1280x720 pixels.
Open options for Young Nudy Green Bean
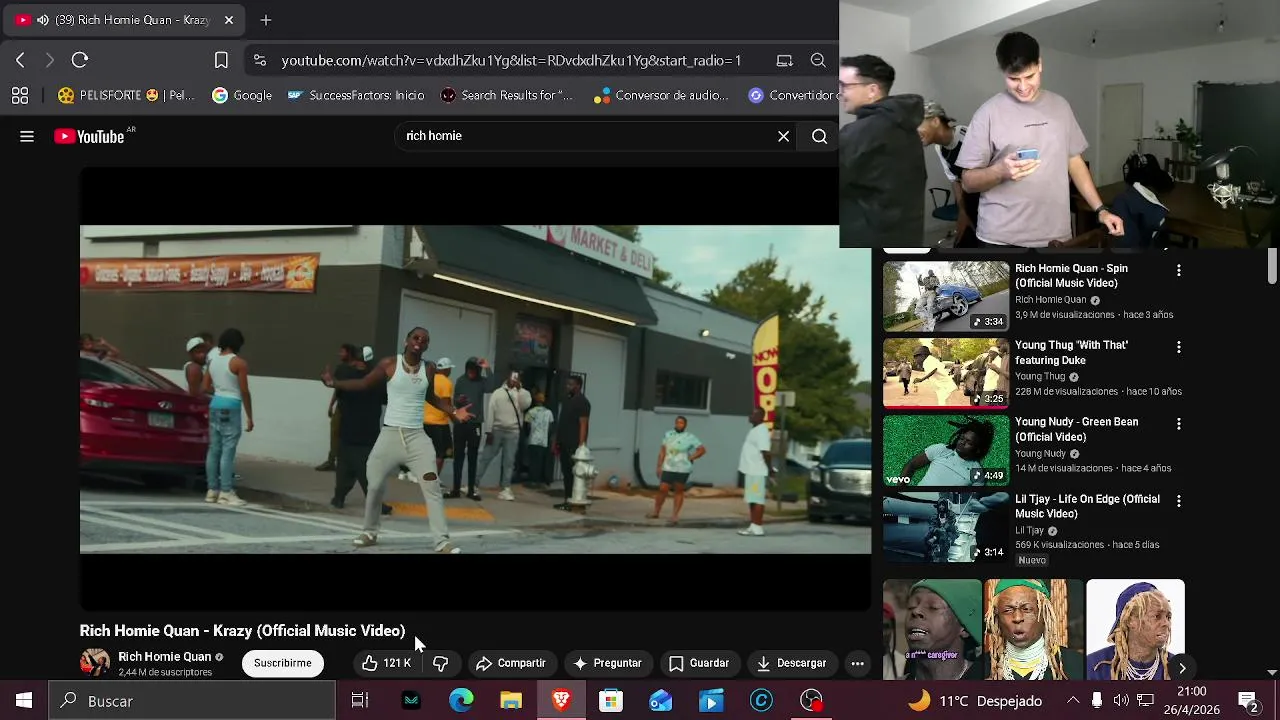click(1179, 424)
